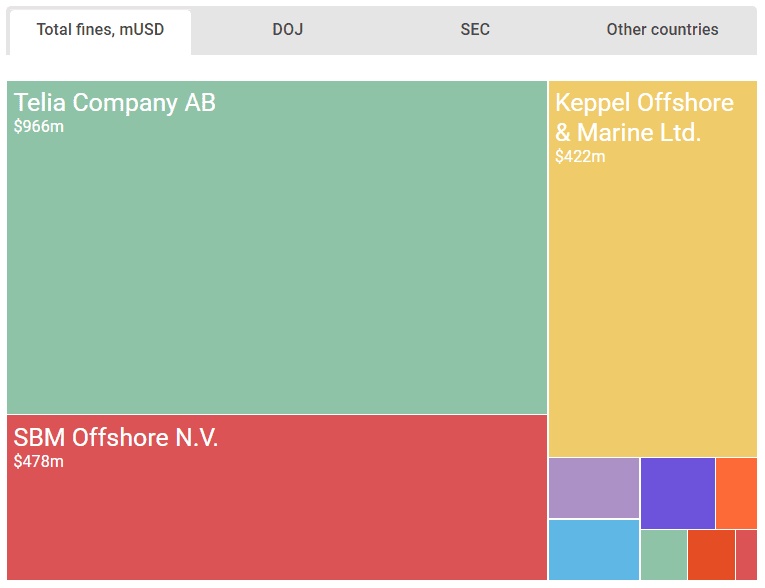Image resolution: width=765 pixels, height=588 pixels.
Task: Click the light blue treemap tile
Action: [594, 550]
